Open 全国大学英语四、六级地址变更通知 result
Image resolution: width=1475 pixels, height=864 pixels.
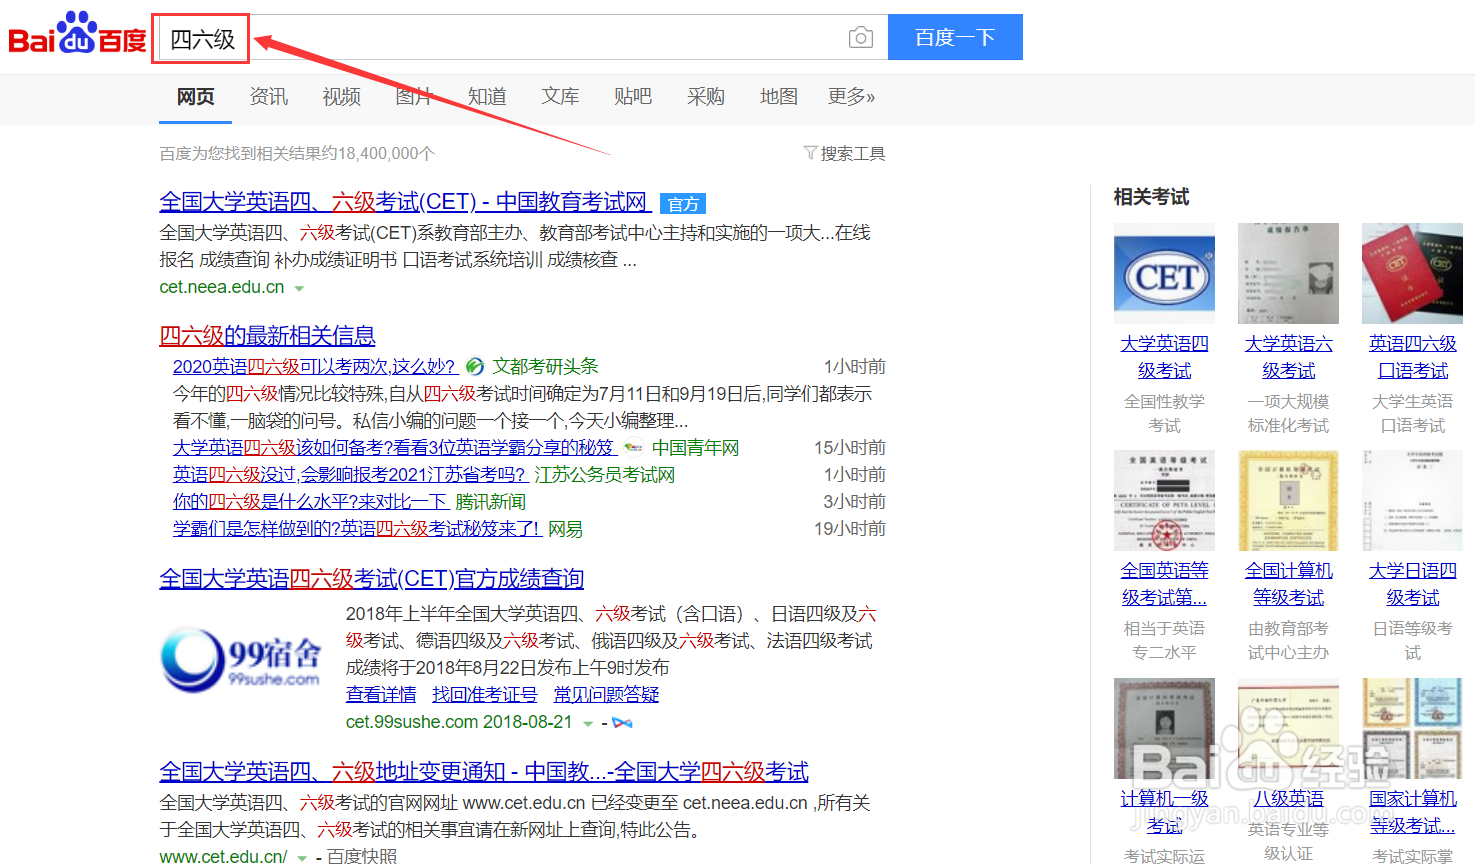(484, 772)
